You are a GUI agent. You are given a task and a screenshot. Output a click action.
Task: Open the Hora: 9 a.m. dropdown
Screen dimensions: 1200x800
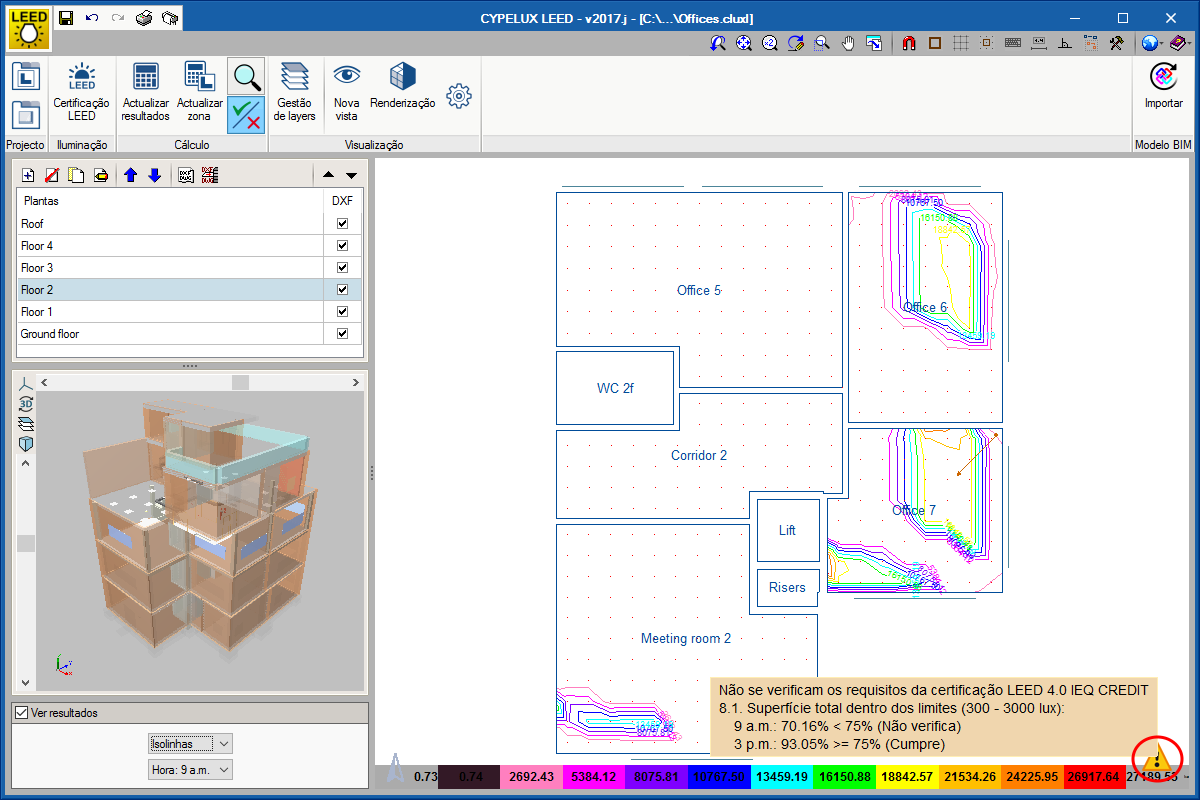pos(190,769)
